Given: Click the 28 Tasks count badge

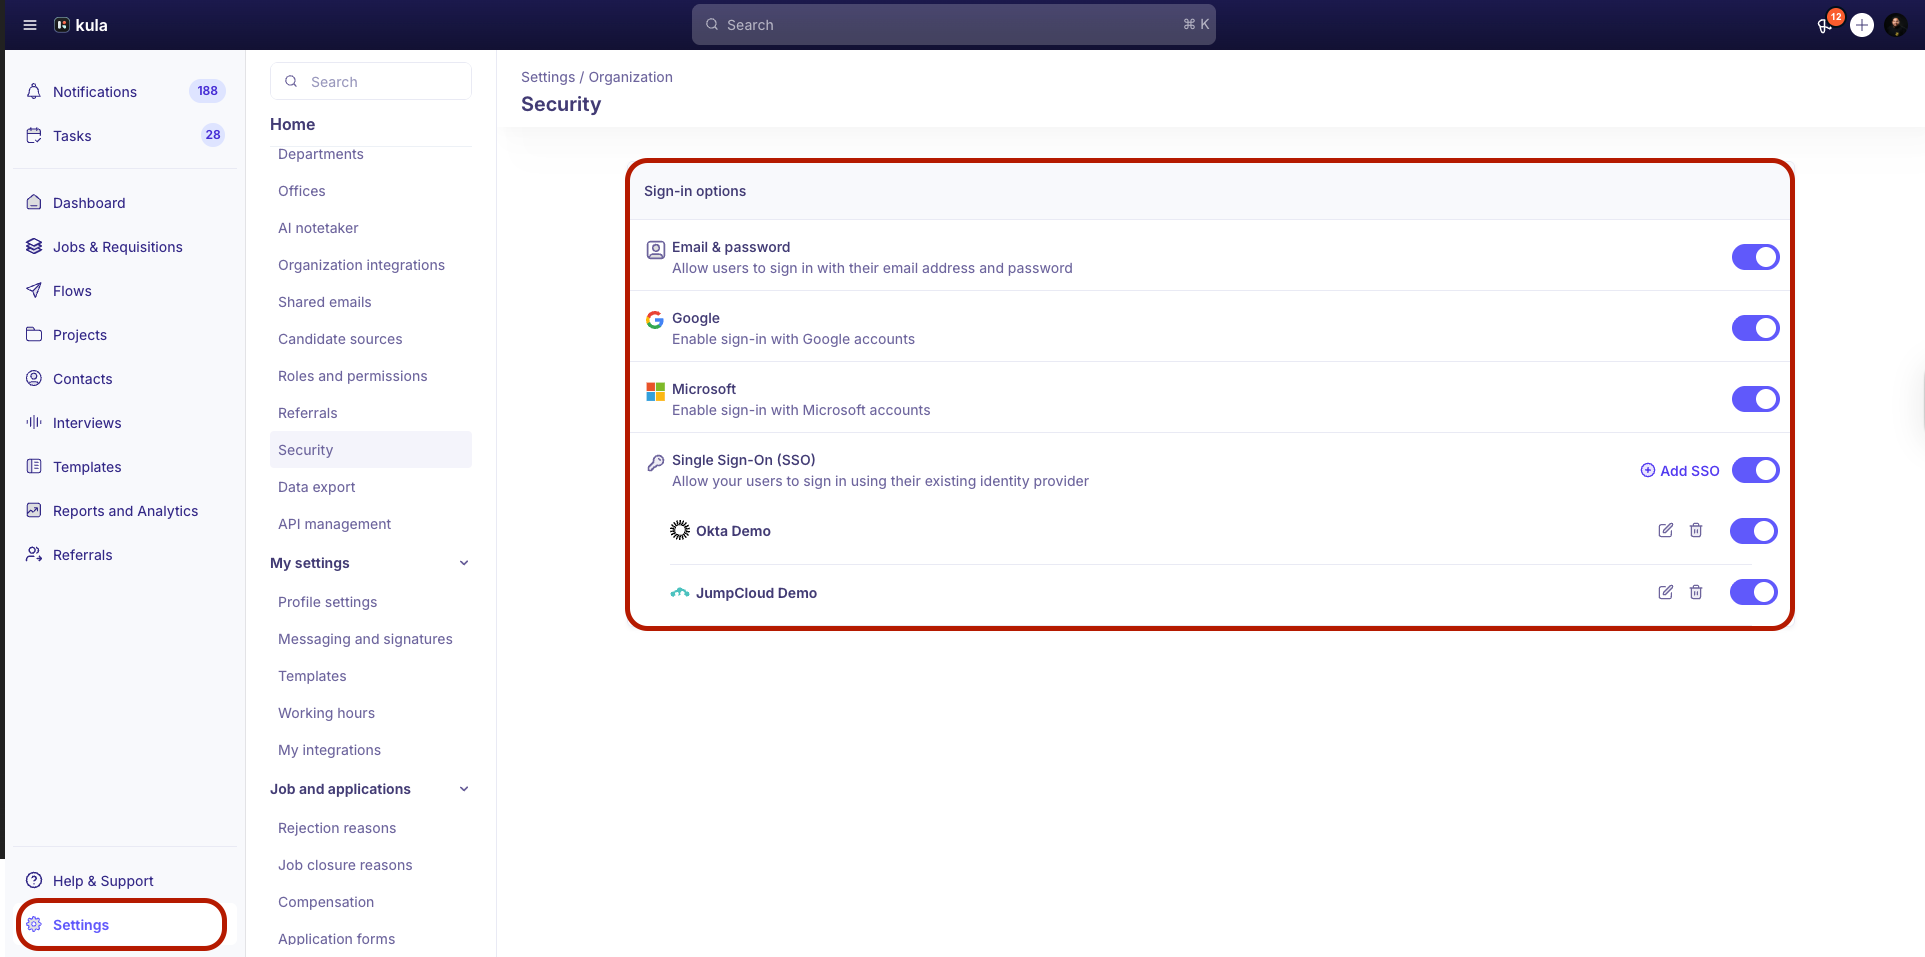Looking at the screenshot, I should 213,135.
